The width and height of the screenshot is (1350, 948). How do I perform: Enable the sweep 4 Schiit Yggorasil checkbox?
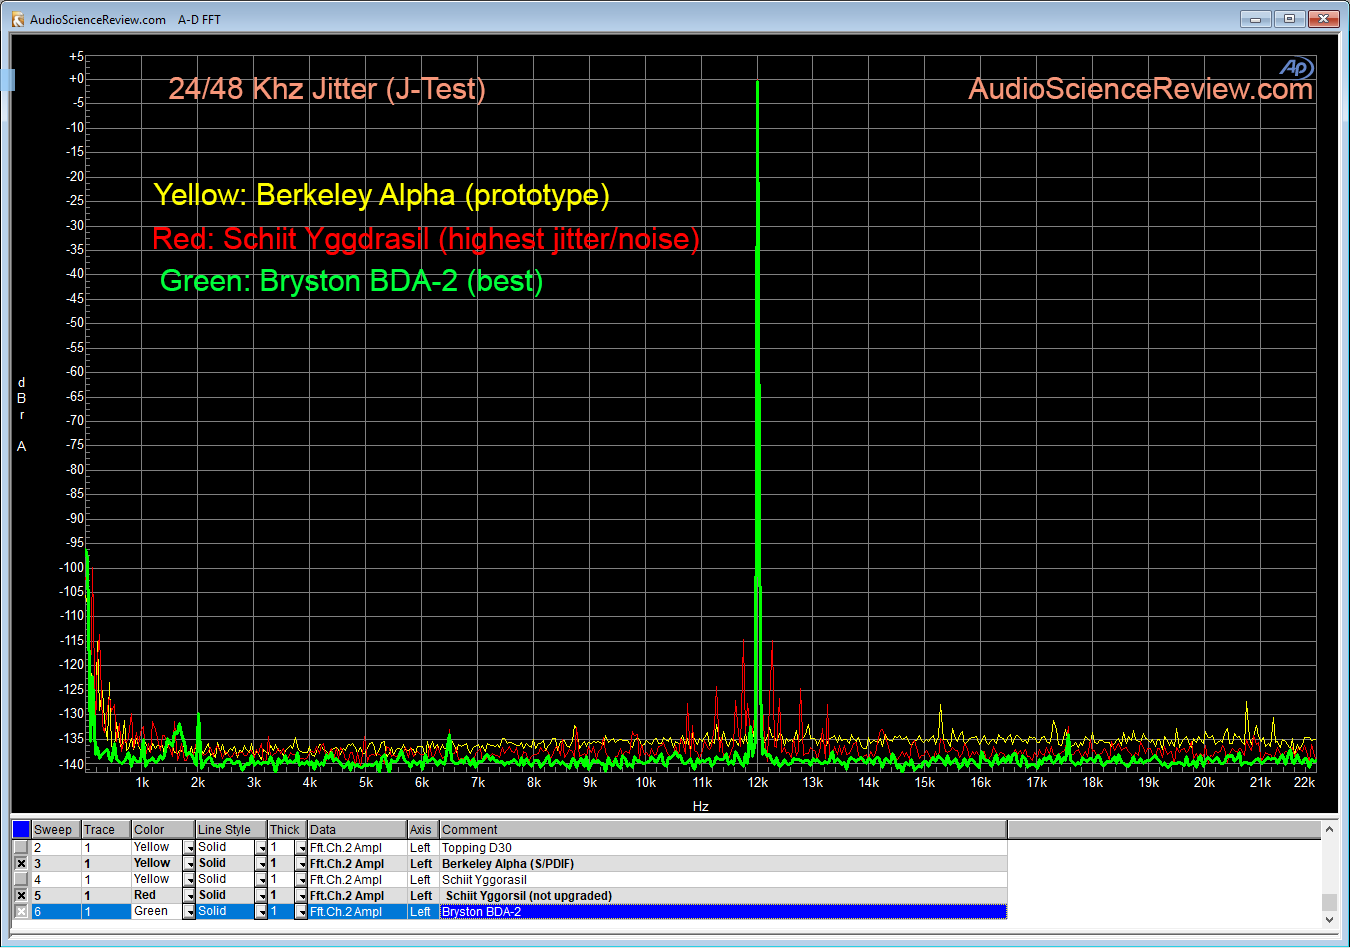(x=21, y=879)
